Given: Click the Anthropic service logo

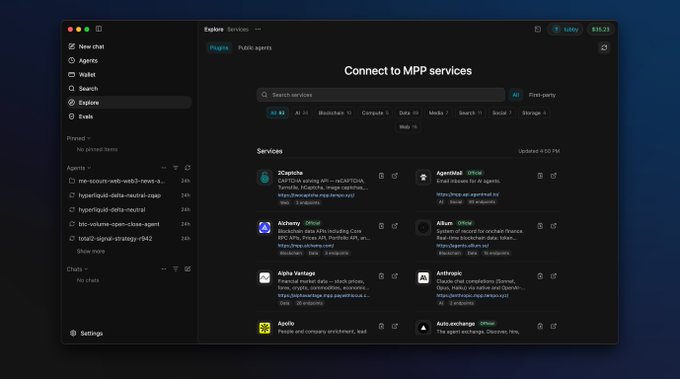Looking at the screenshot, I should (x=423, y=278).
